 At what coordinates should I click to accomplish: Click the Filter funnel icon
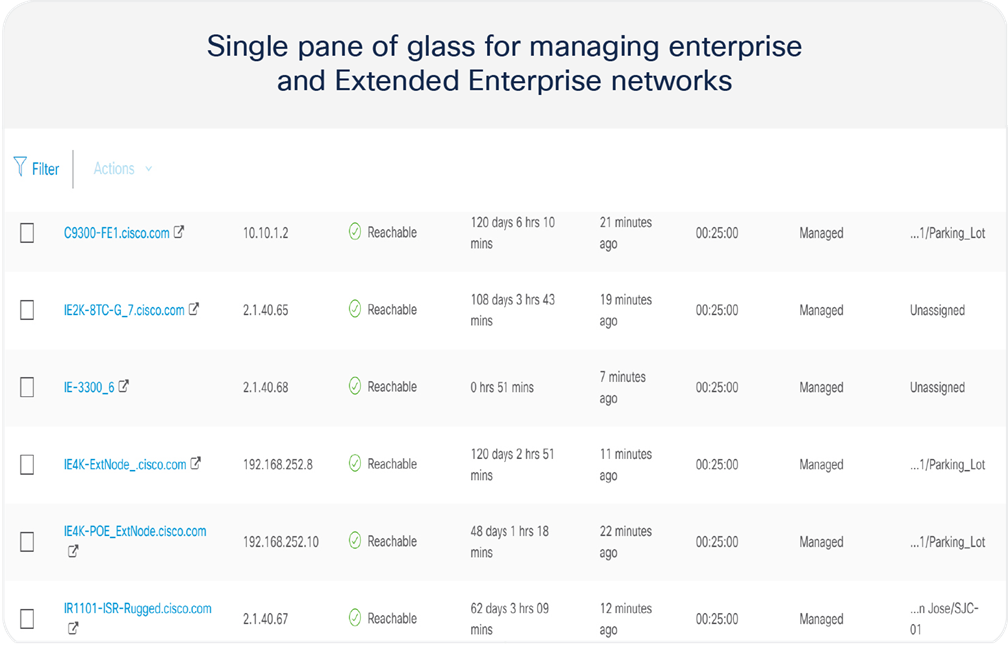(20, 166)
